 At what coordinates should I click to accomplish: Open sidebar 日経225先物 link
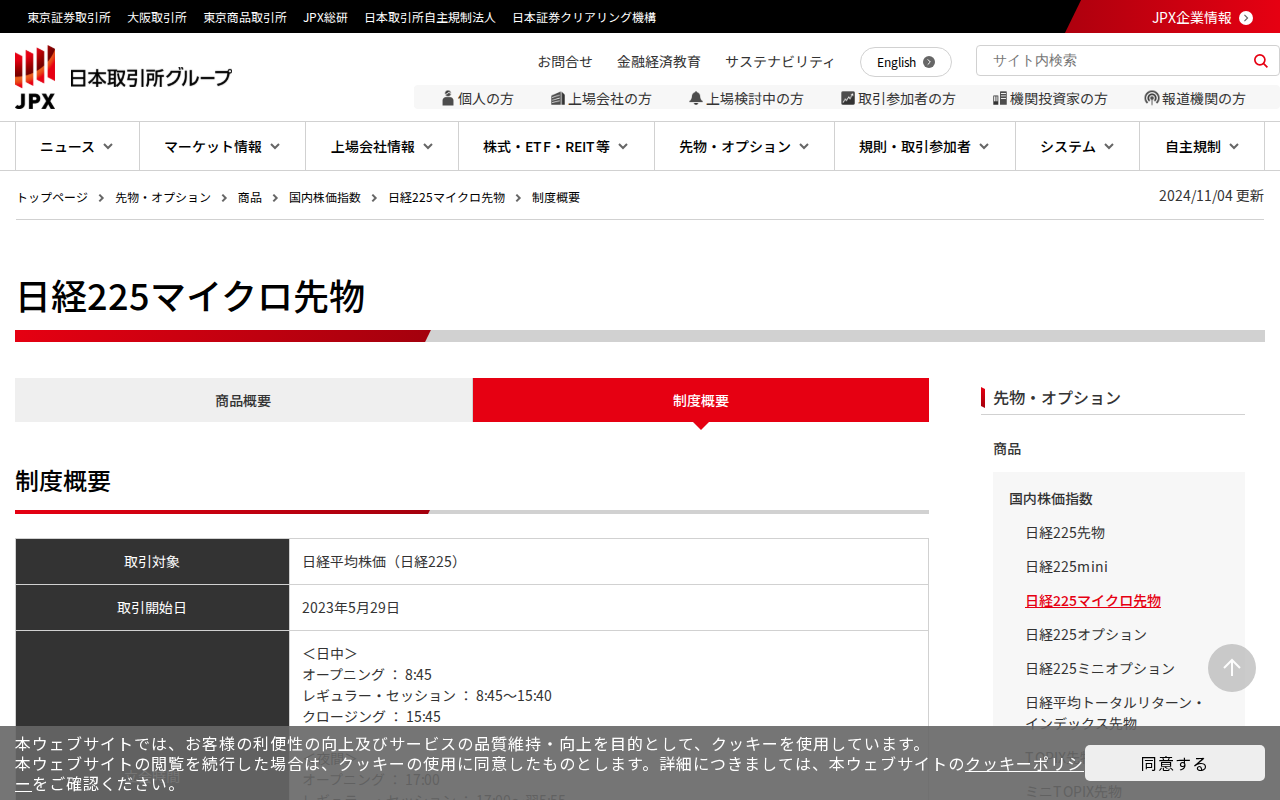[x=1065, y=533]
